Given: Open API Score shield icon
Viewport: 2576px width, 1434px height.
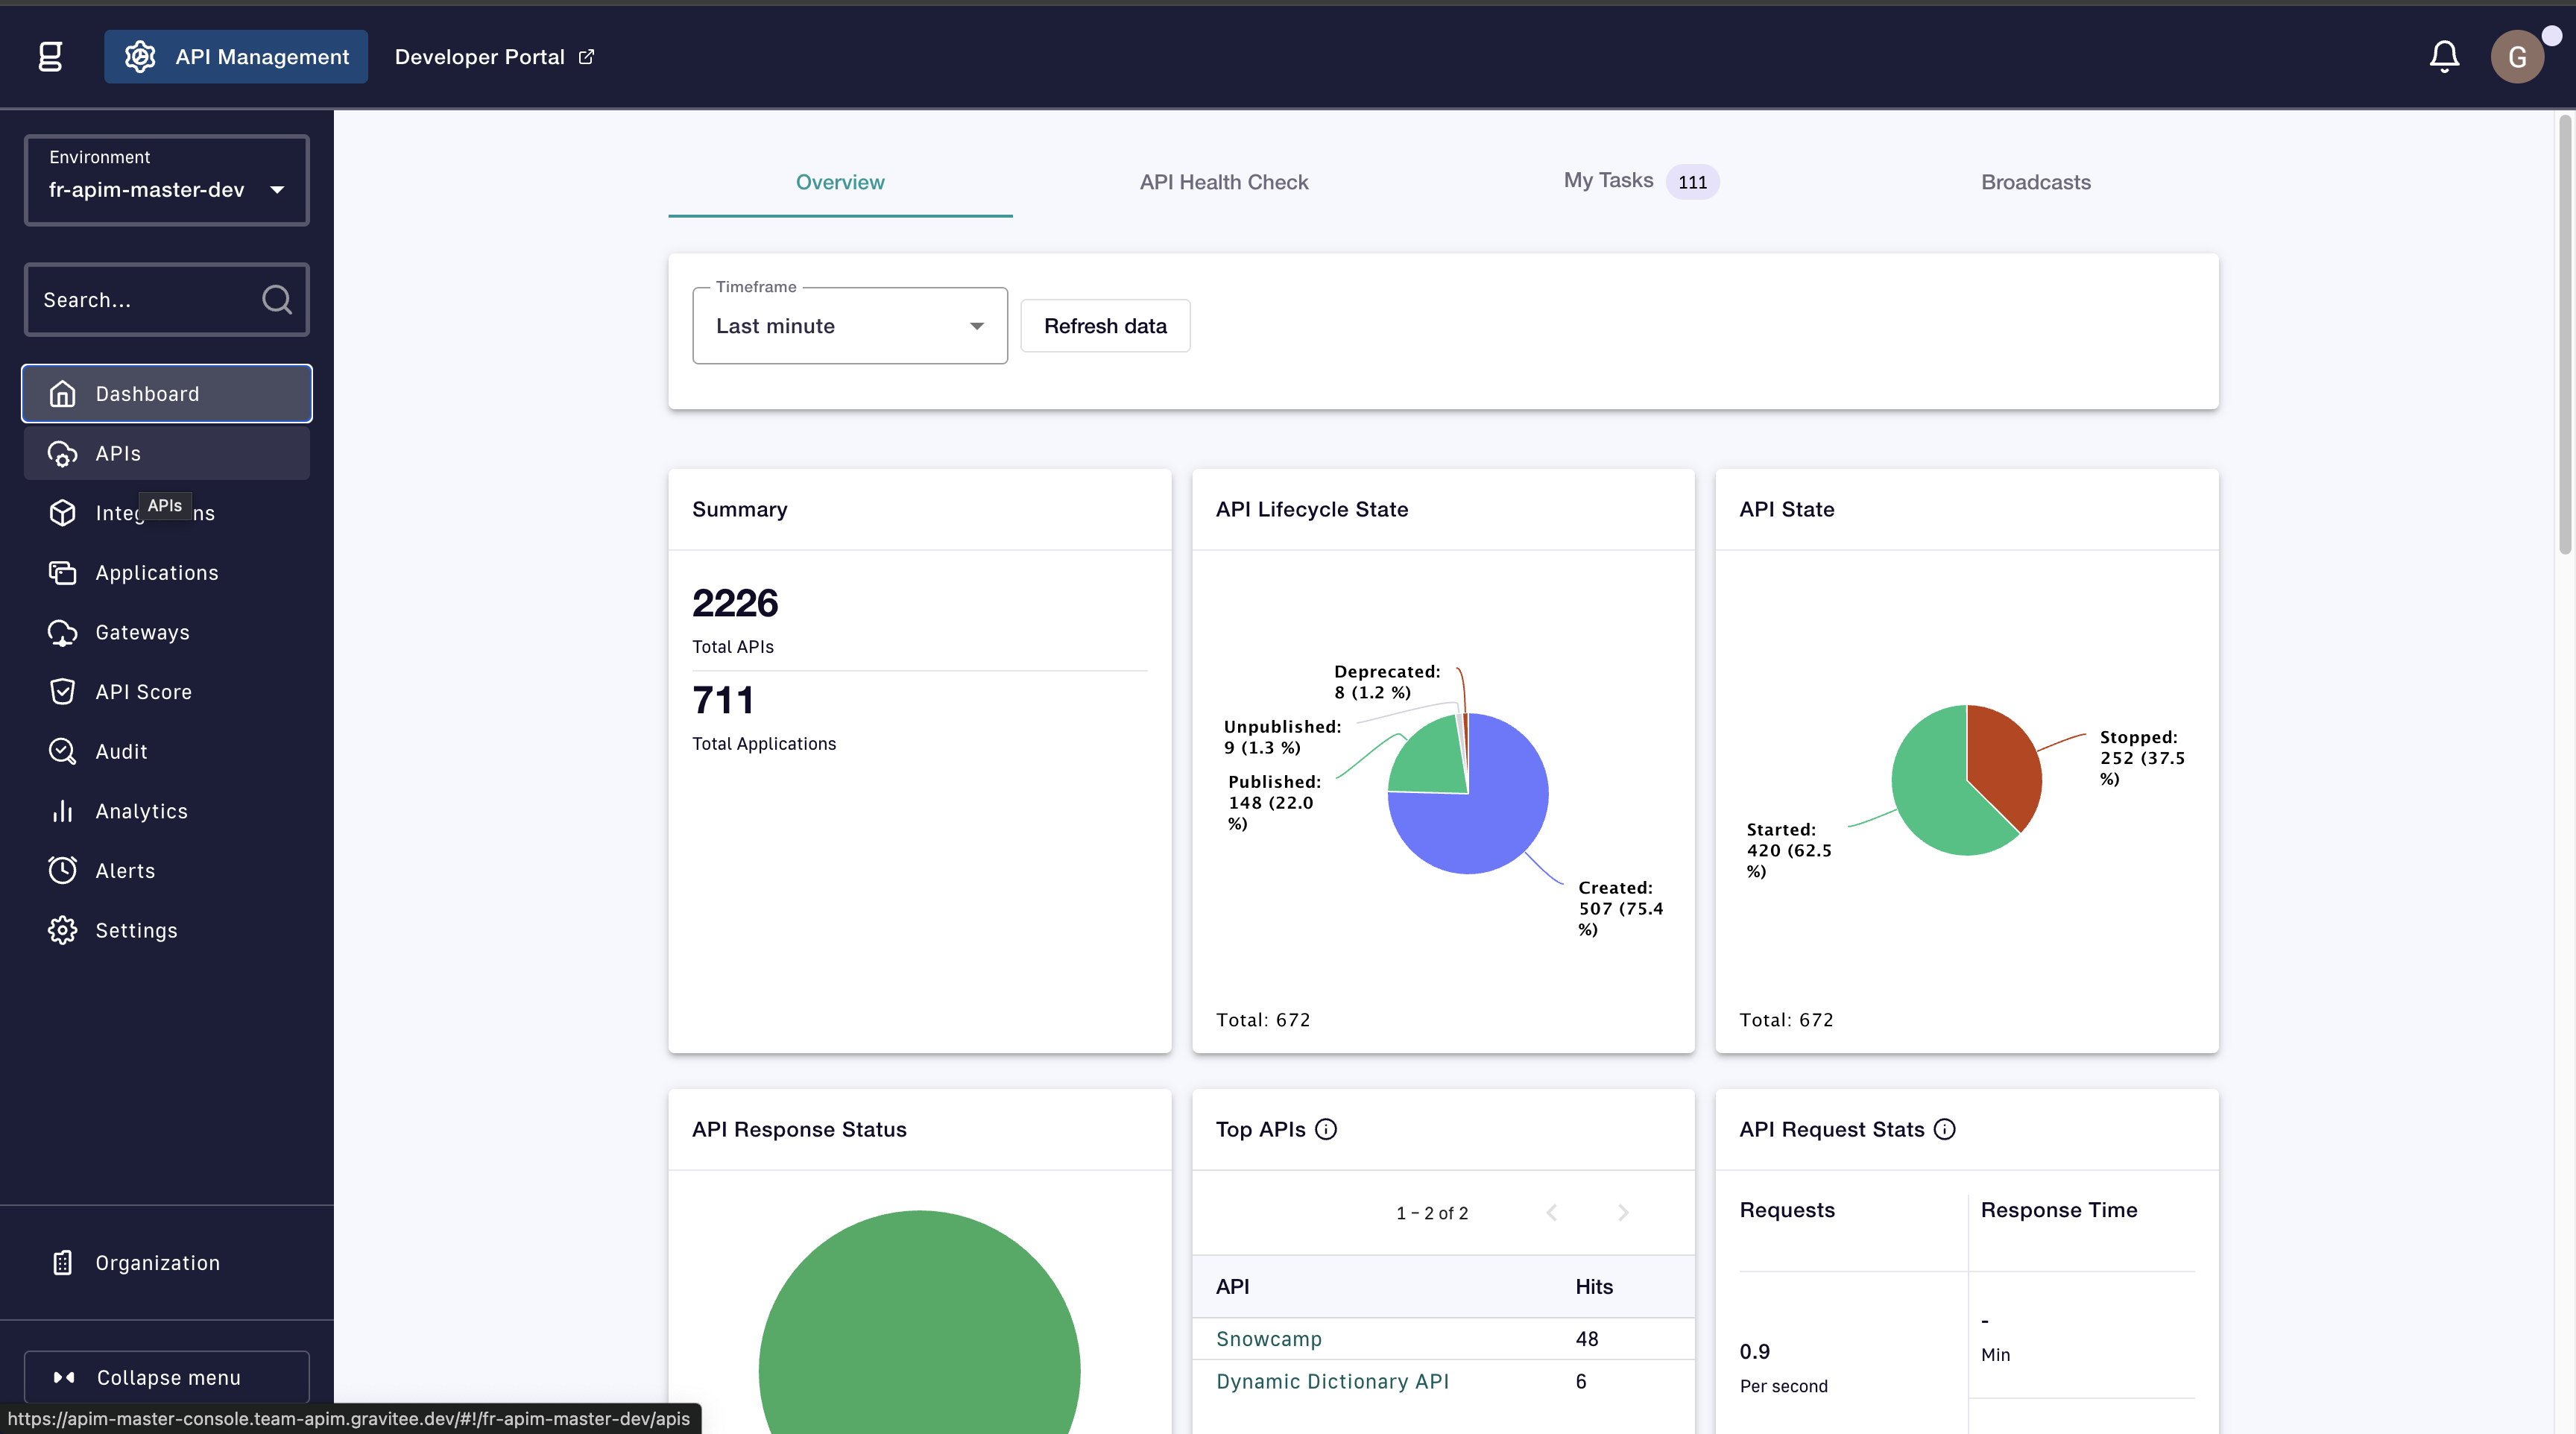Looking at the screenshot, I should coord(62,692).
